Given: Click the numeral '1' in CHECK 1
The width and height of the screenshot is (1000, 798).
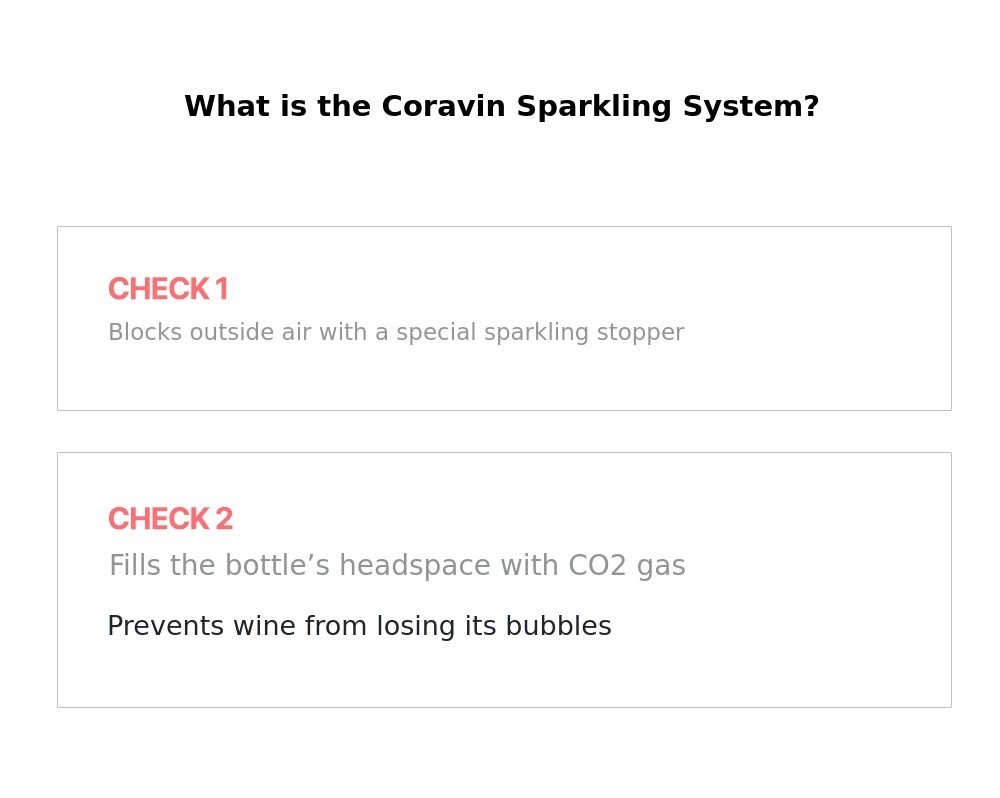Looking at the screenshot, I should [221, 289].
